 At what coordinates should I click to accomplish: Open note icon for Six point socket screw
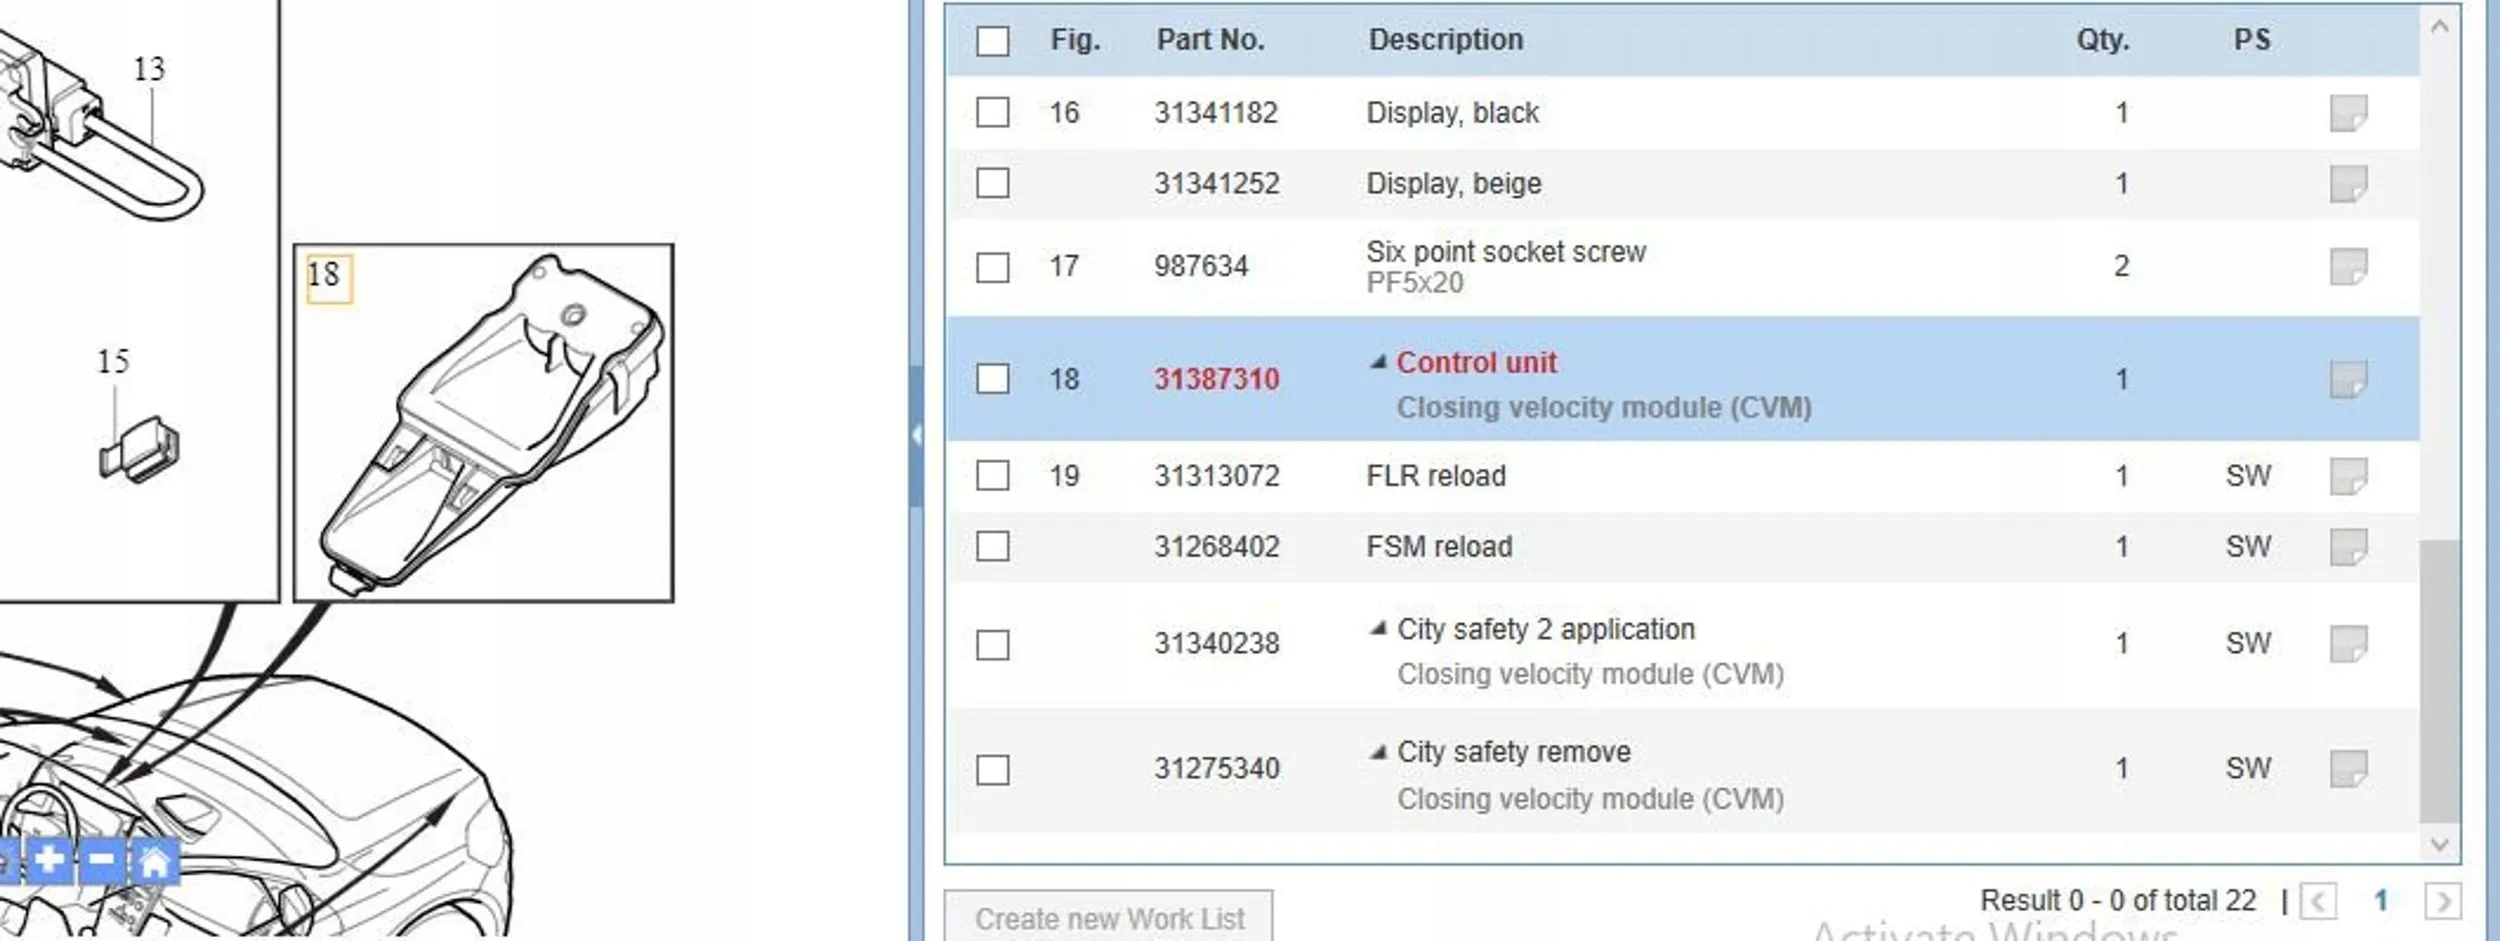(x=2347, y=267)
